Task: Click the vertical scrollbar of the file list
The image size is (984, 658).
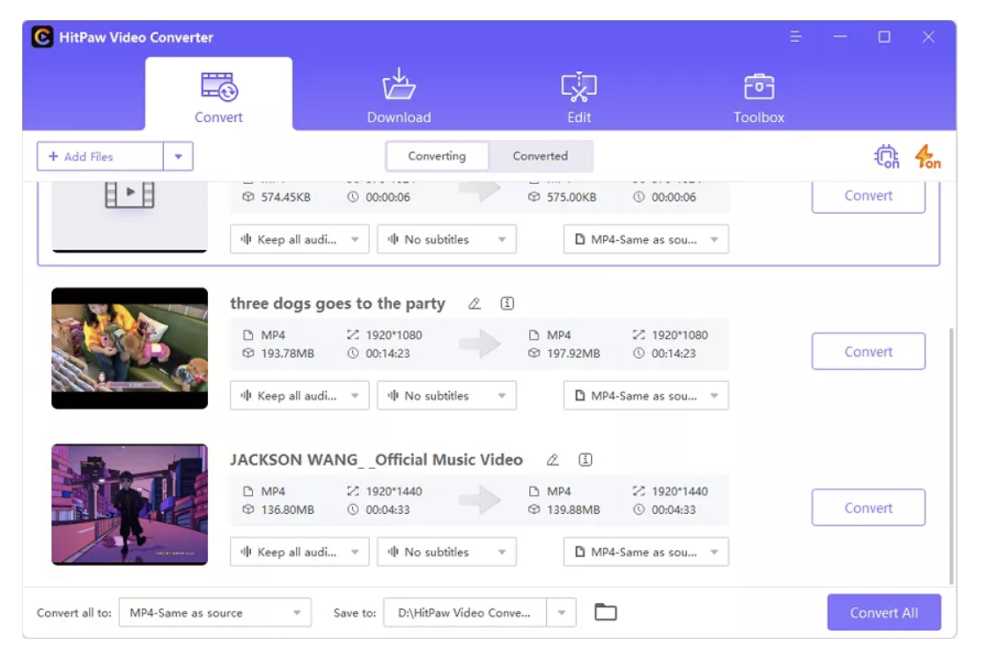Action: (x=950, y=450)
